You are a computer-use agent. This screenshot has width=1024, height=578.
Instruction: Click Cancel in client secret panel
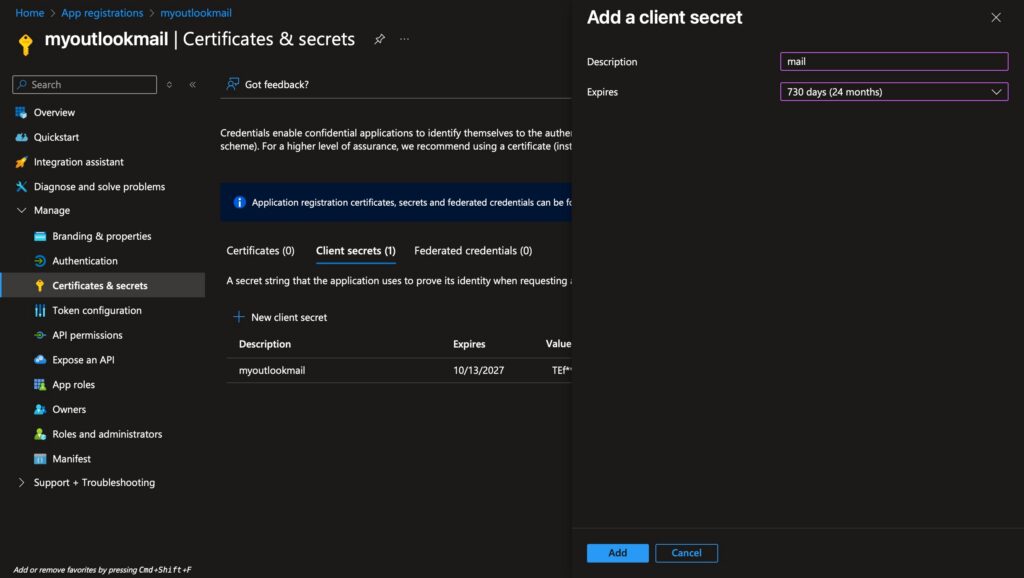pyautogui.click(x=686, y=553)
